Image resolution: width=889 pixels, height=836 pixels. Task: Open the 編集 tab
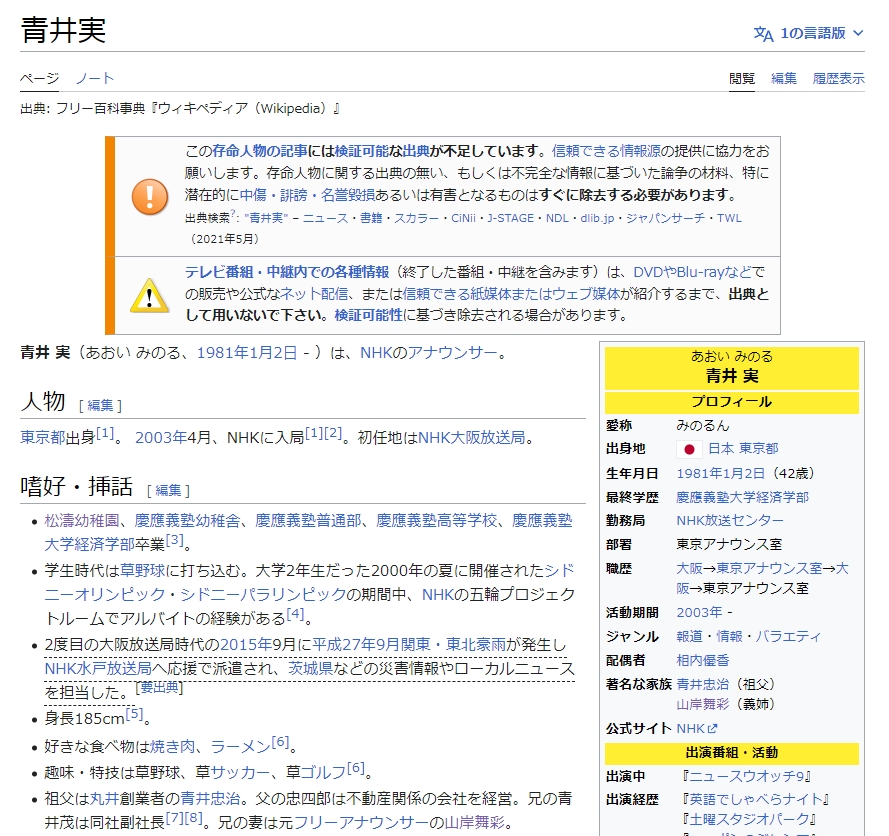pos(784,77)
